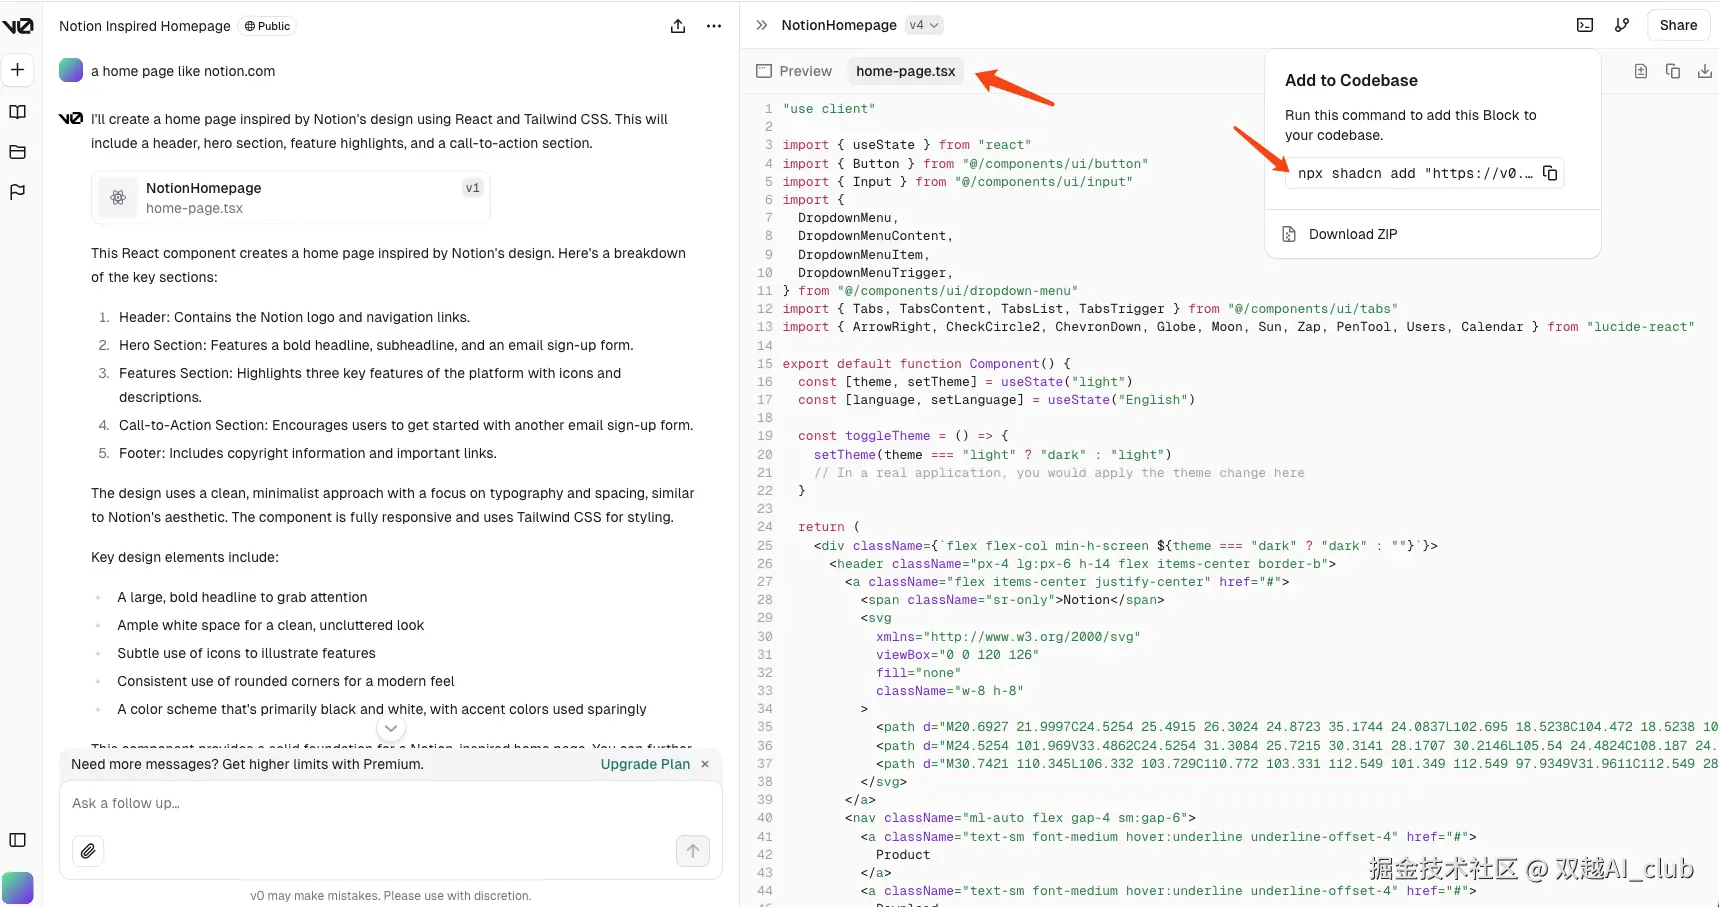
Task: Click the Input import code line
Action: [x=958, y=182]
